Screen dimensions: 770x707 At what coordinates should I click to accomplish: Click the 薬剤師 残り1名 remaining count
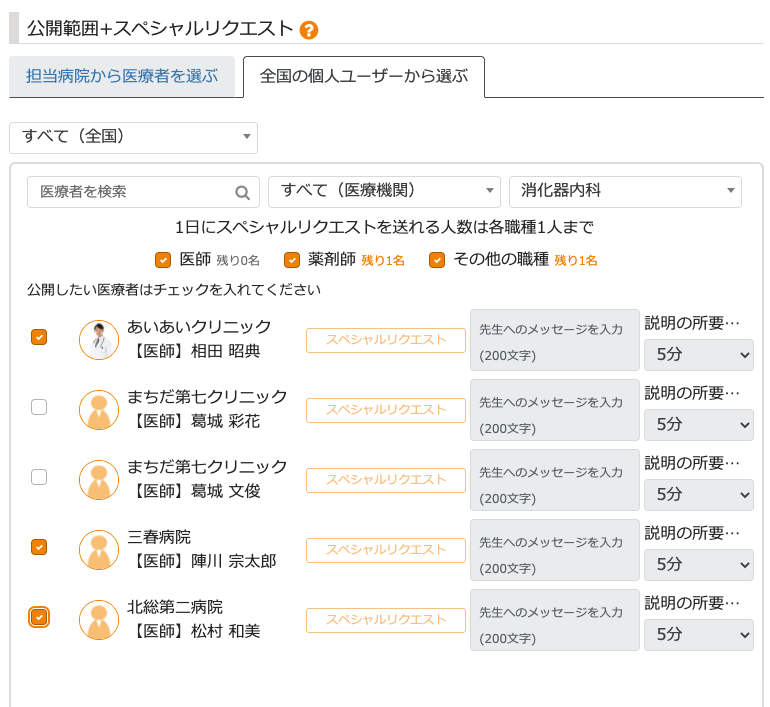(x=383, y=261)
